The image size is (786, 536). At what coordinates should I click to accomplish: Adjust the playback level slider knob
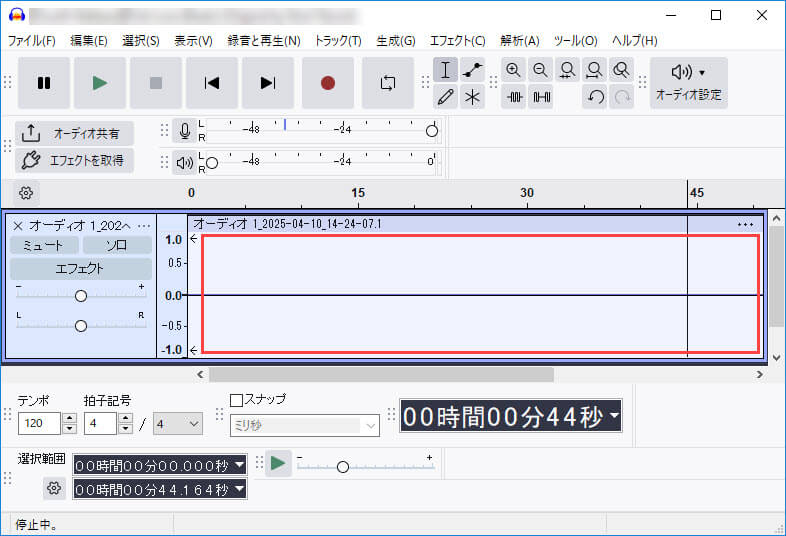point(212,163)
